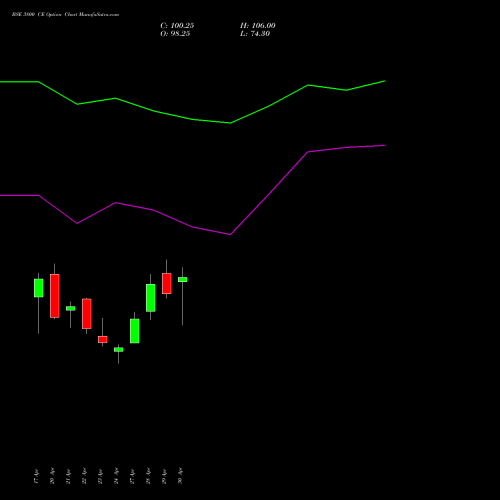This screenshot has height=500, width=500.
Task: Click the tall red candlestick for 20 Apr
Action: tap(55, 296)
